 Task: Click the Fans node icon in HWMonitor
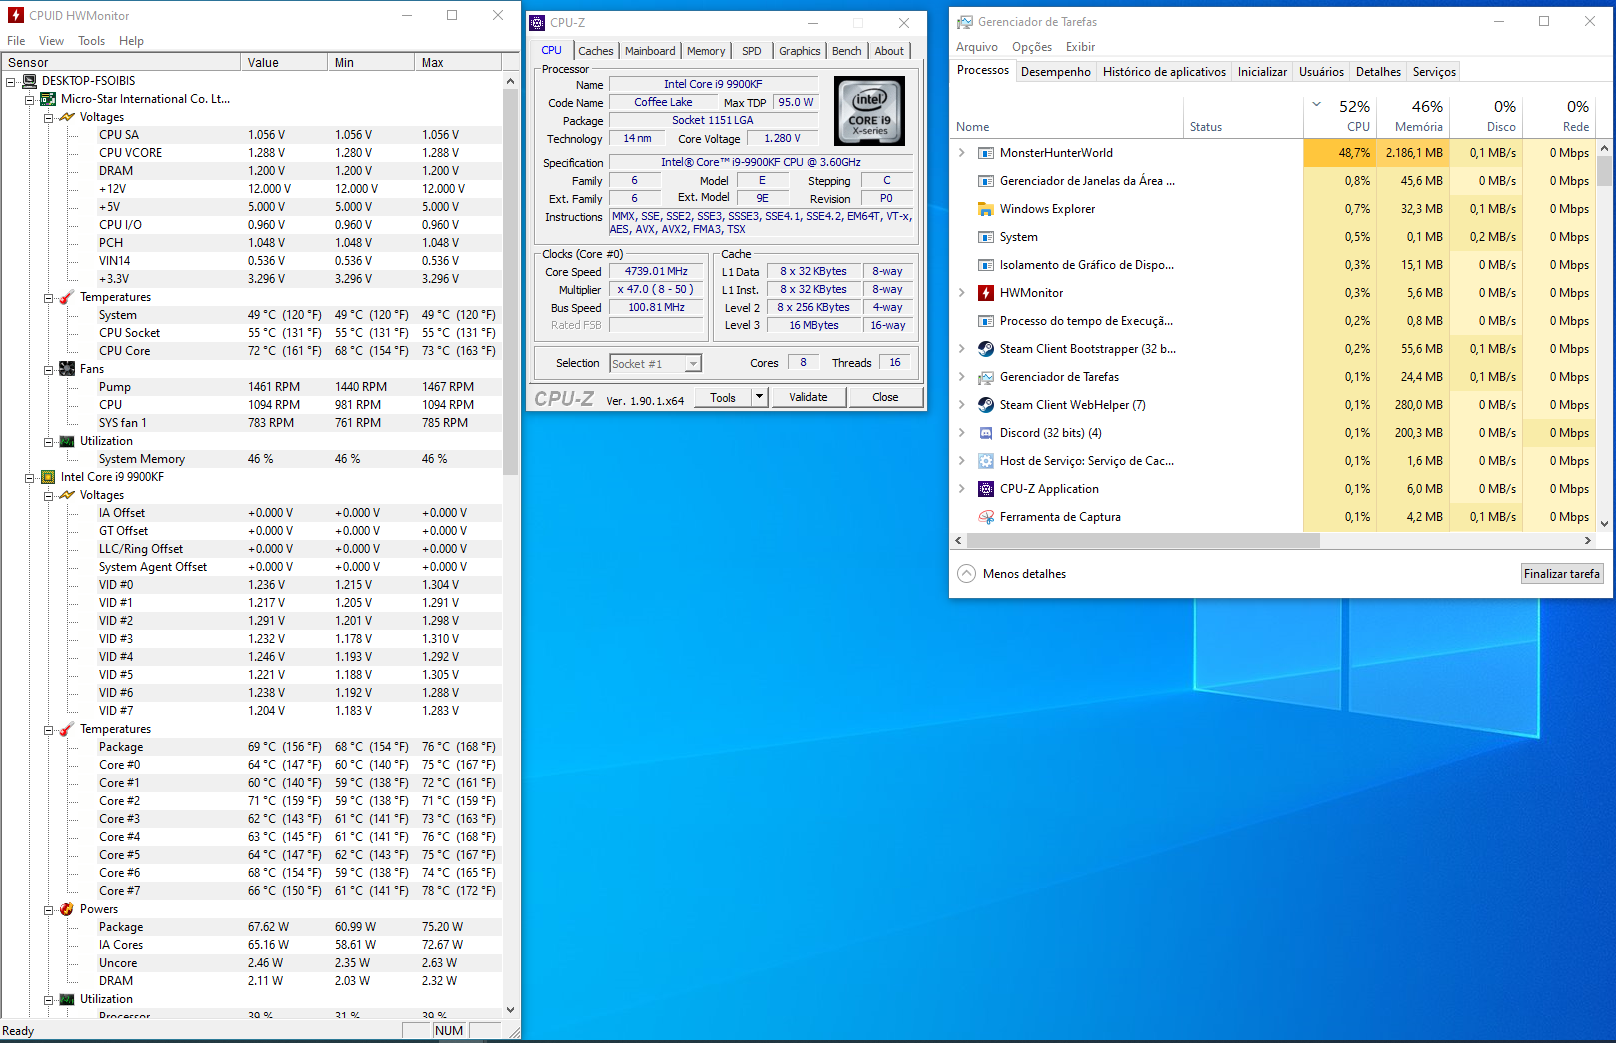(67, 369)
